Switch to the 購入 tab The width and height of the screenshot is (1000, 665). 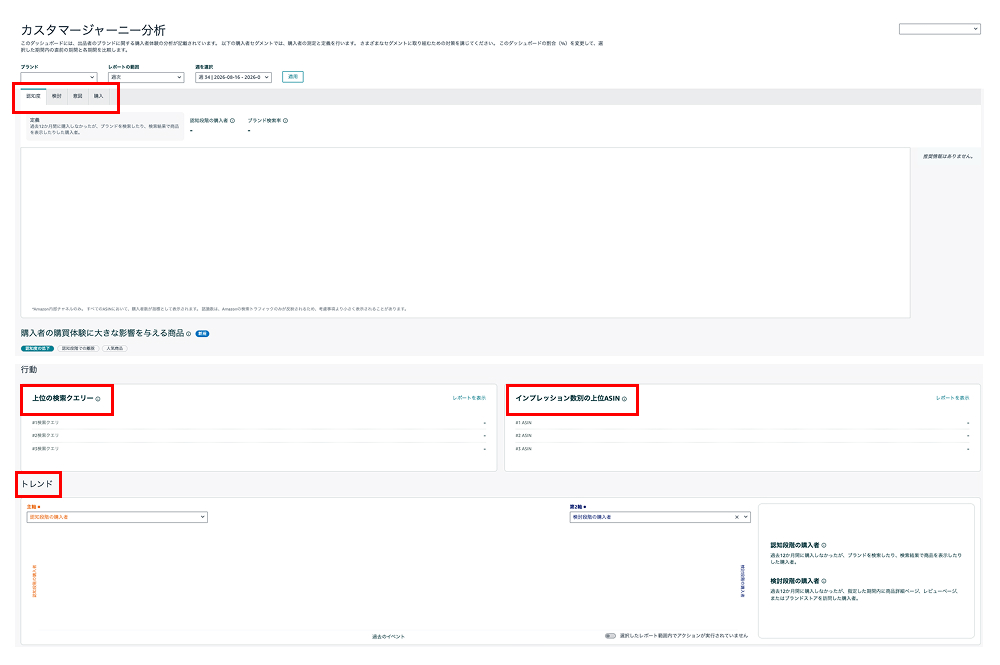99,96
